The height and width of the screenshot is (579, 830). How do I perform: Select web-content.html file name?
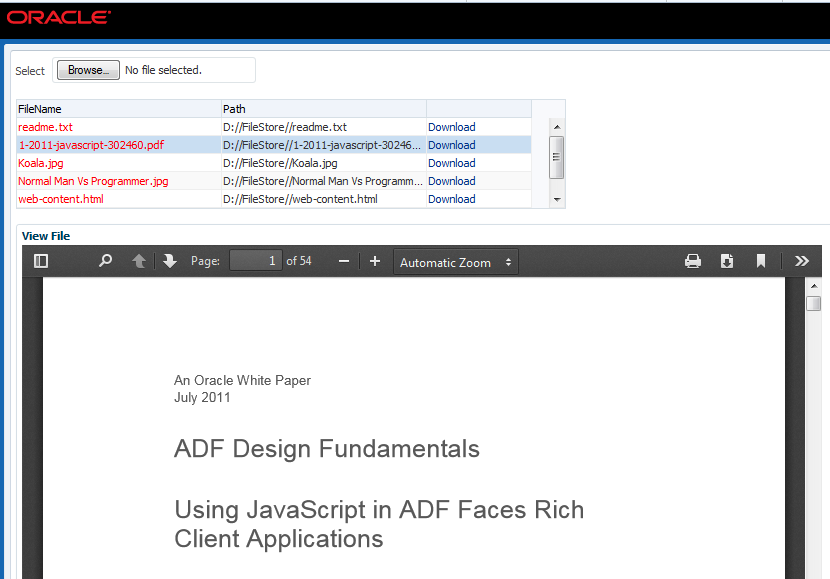click(61, 199)
